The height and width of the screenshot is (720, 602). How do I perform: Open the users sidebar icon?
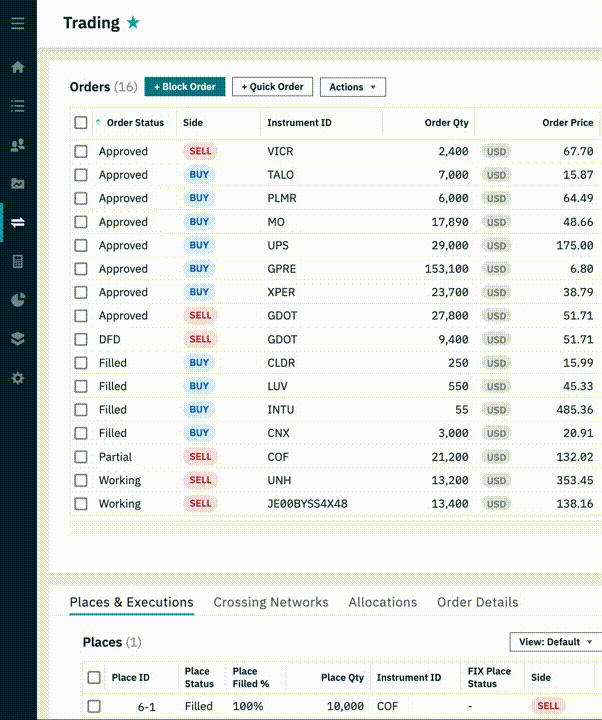17,145
